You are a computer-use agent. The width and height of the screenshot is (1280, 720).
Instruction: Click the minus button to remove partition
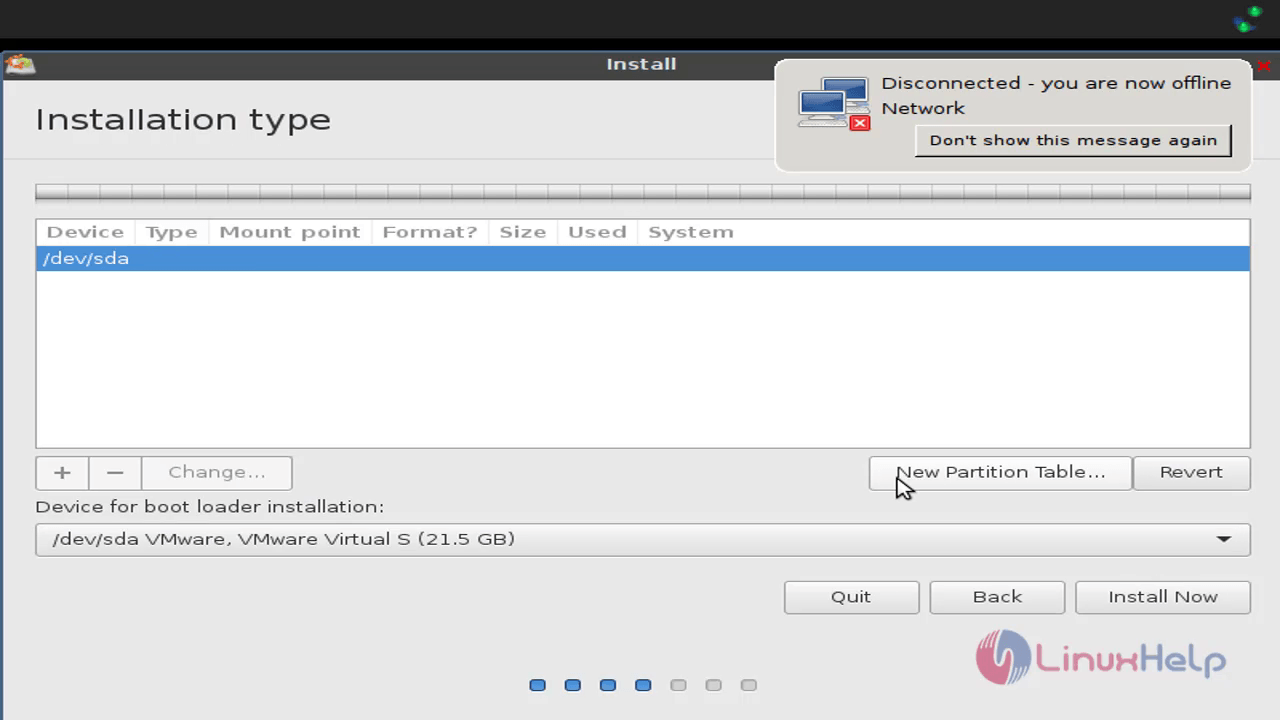coord(115,472)
